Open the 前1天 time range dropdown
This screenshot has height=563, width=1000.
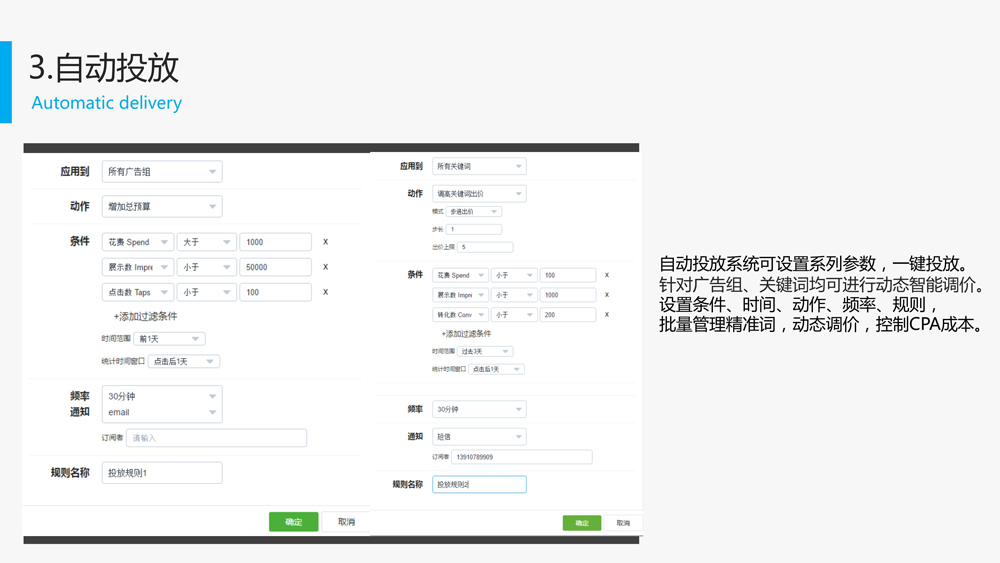click(x=169, y=339)
